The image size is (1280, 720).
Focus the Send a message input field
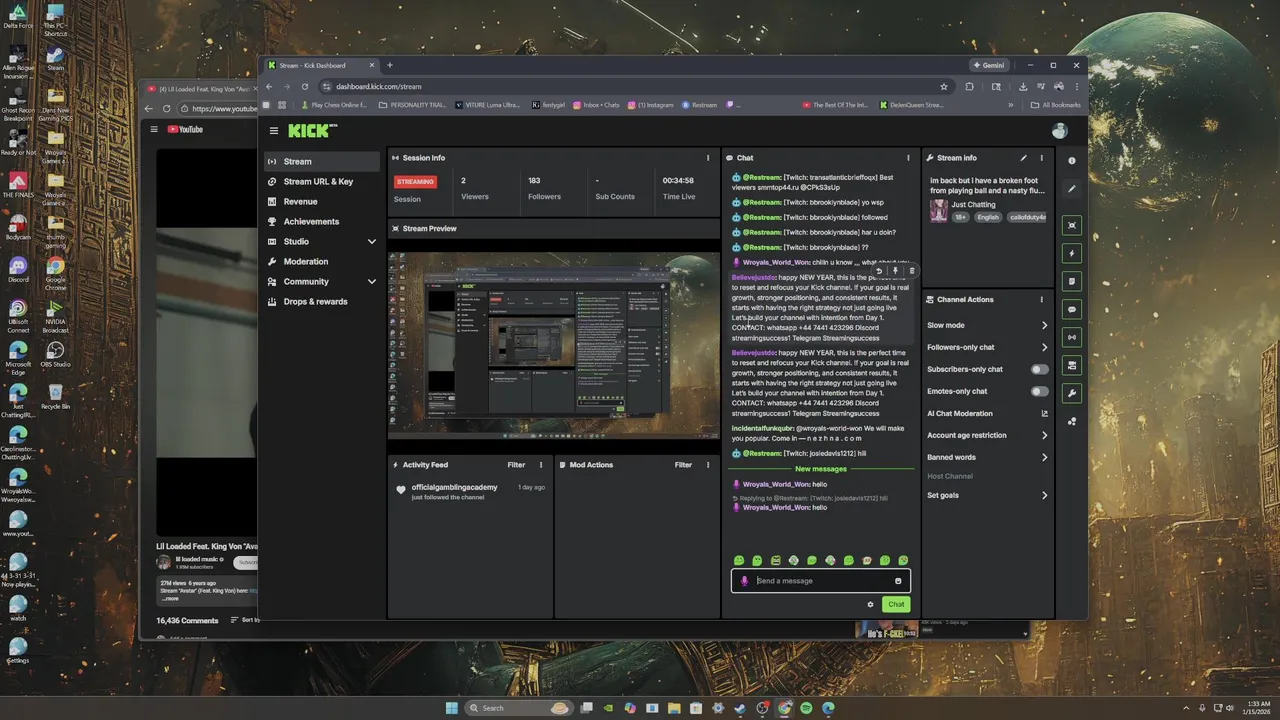821,581
